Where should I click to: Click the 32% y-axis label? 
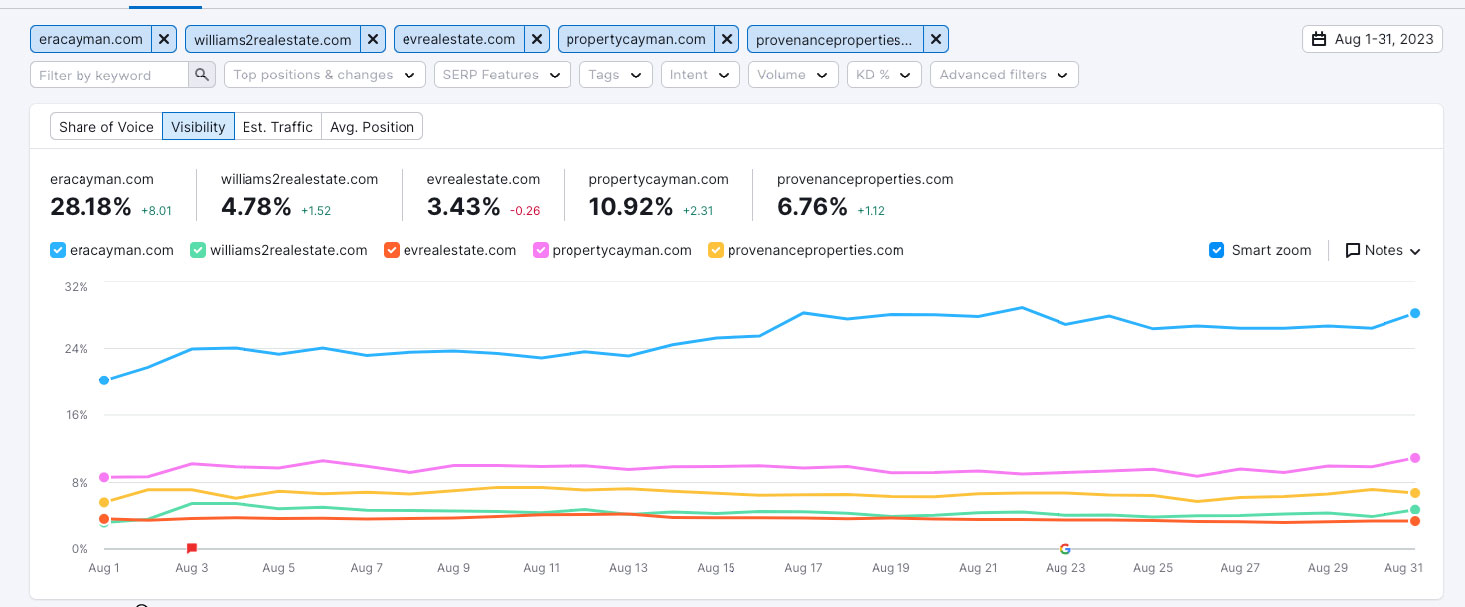coord(77,287)
